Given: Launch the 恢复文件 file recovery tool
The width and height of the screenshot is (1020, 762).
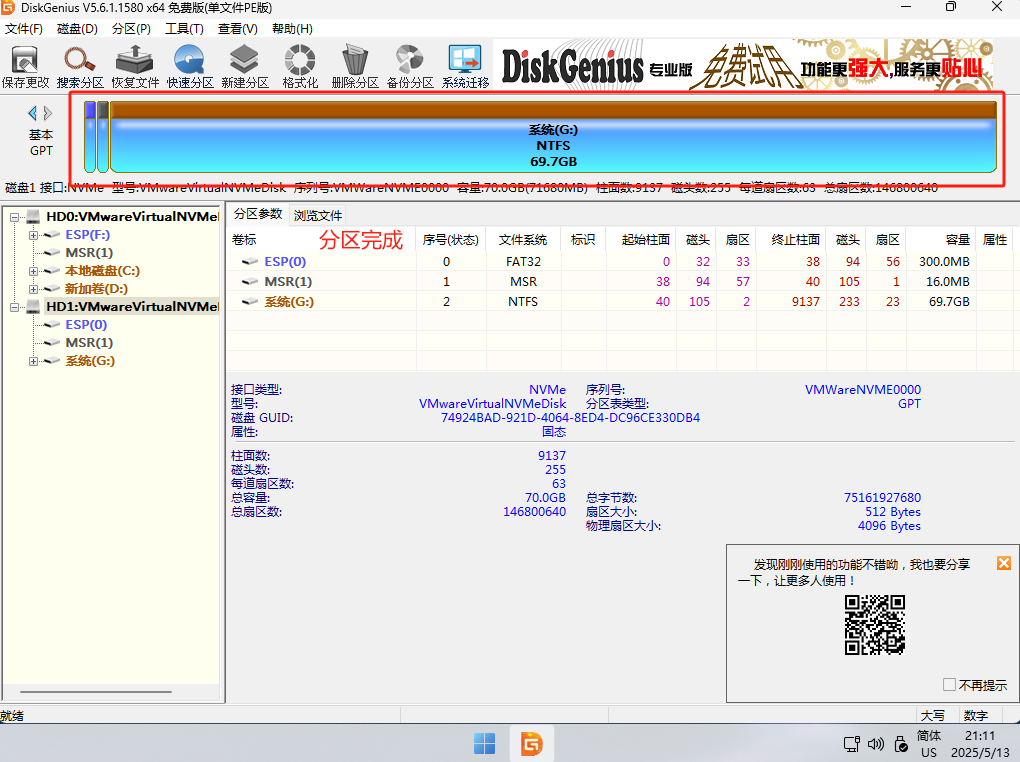Looking at the screenshot, I should [x=135, y=66].
